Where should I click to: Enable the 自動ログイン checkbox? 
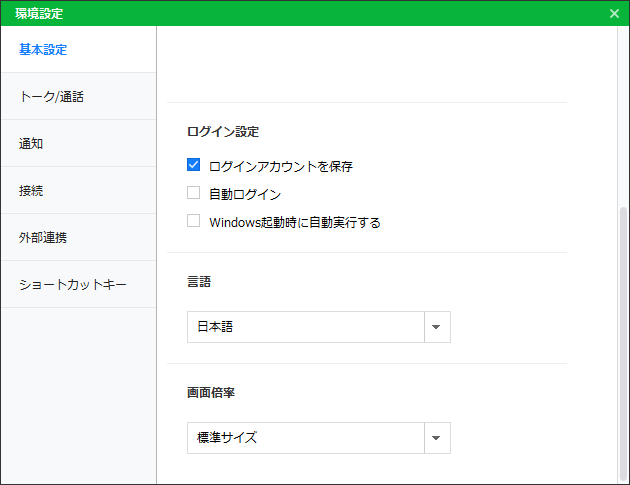tap(194, 194)
